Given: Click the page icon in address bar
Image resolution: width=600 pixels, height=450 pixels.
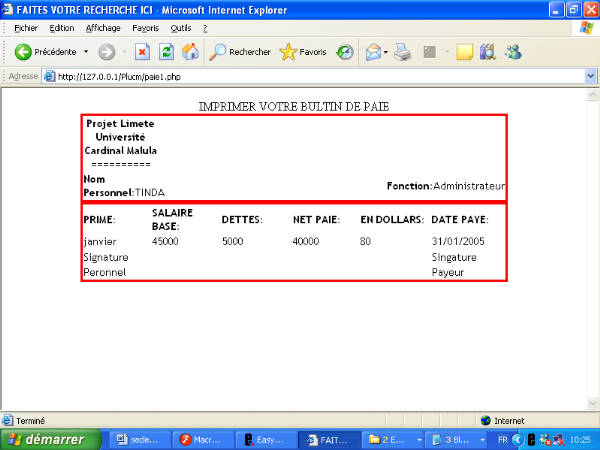Looking at the screenshot, I should (49, 77).
